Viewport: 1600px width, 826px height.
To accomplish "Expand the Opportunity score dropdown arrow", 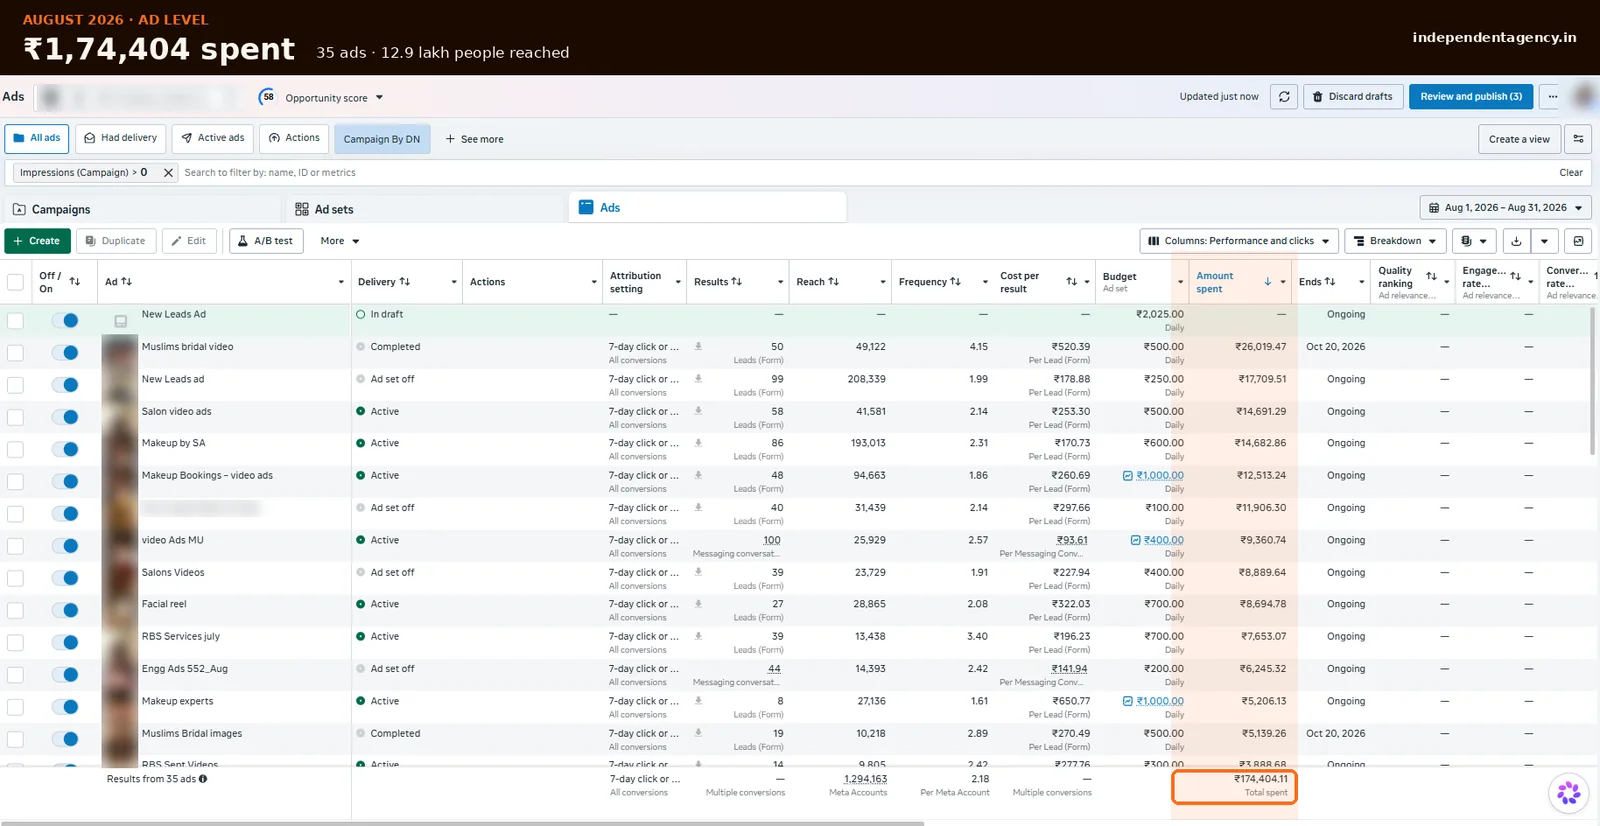I will point(379,98).
